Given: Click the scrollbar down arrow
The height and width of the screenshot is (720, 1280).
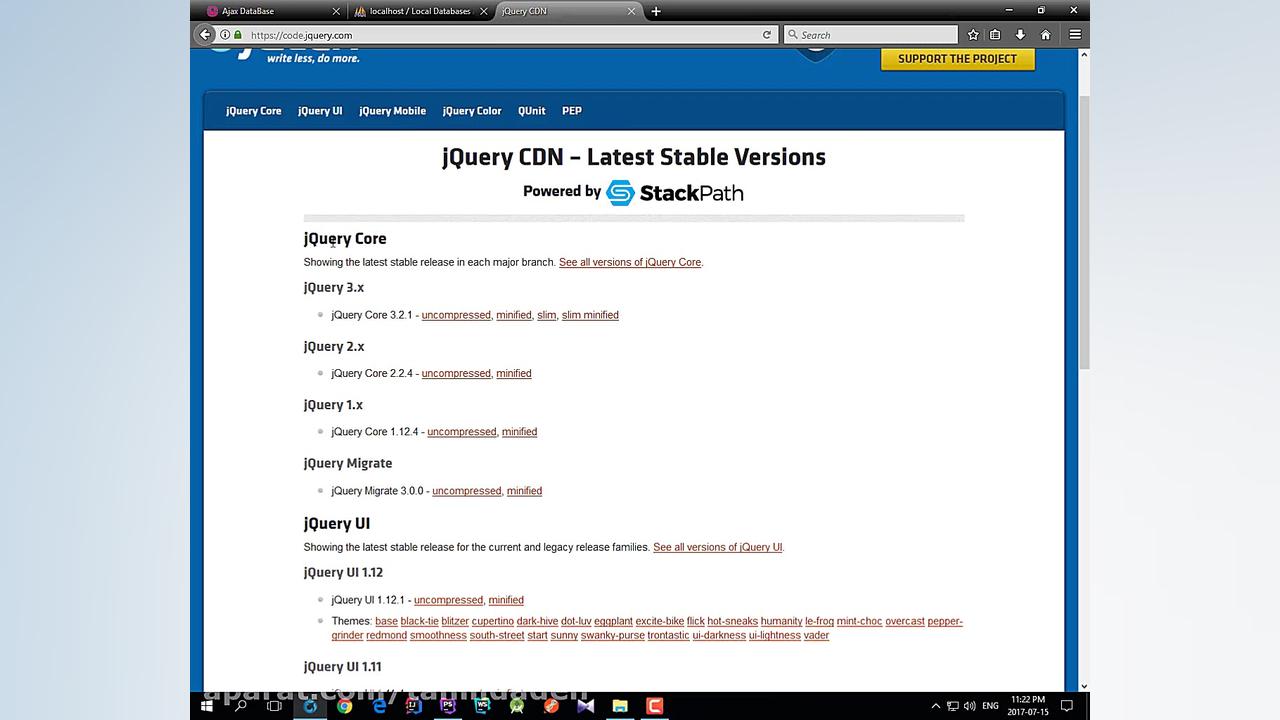Looking at the screenshot, I should pyautogui.click(x=1084, y=686).
